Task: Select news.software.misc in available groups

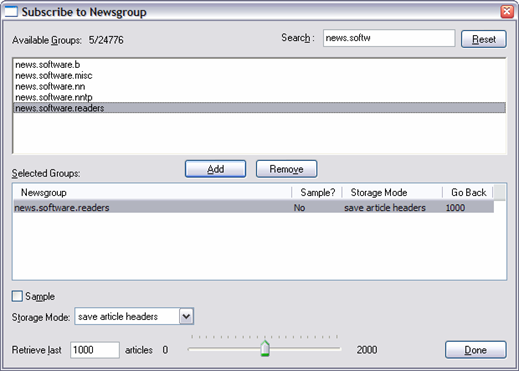Action: (259, 75)
